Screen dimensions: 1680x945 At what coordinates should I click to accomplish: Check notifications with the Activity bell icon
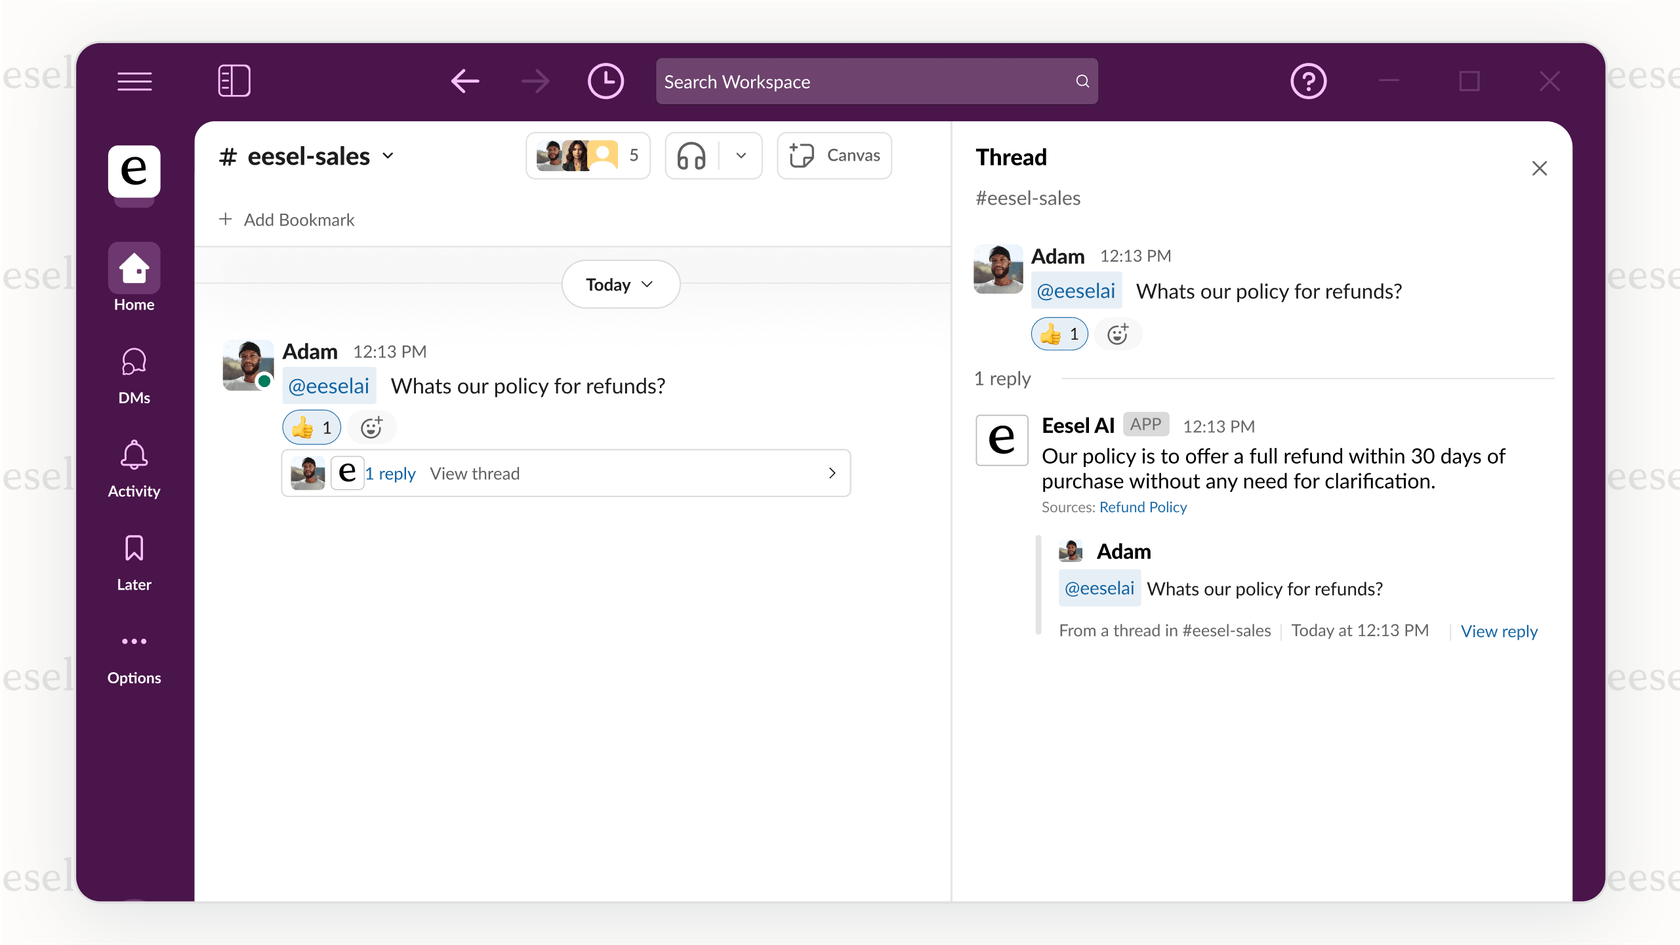tap(133, 455)
